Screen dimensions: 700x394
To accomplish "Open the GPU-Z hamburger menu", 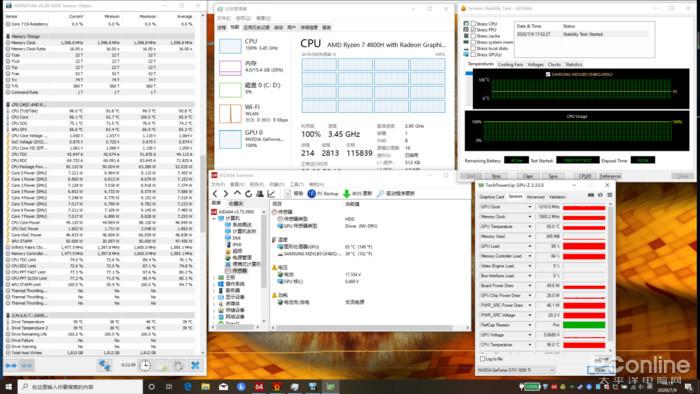I will pos(609,195).
